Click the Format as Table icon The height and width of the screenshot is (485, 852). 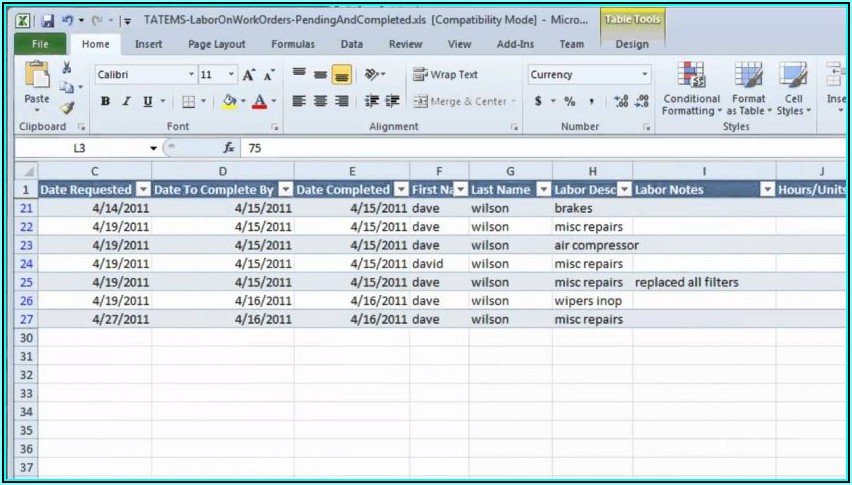point(747,89)
